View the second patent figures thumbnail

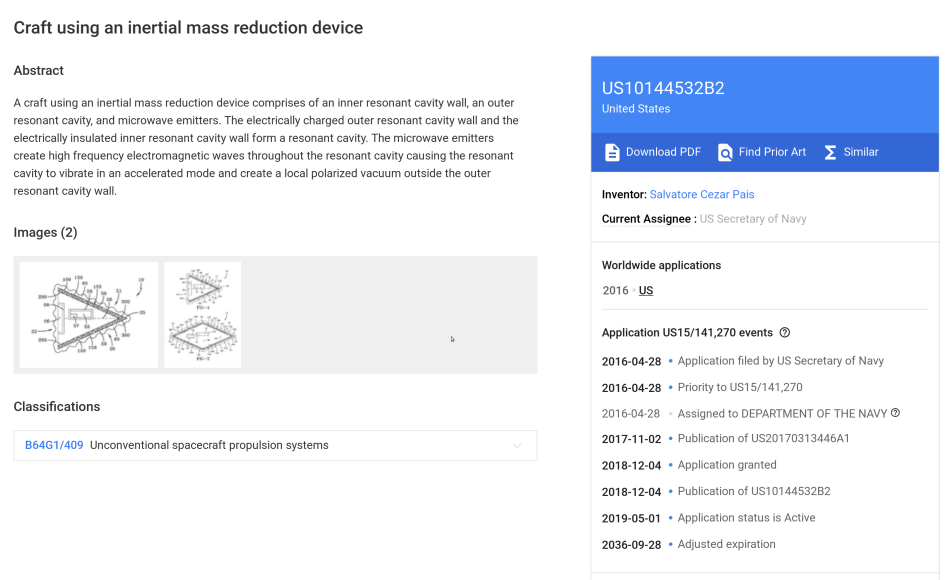202,315
